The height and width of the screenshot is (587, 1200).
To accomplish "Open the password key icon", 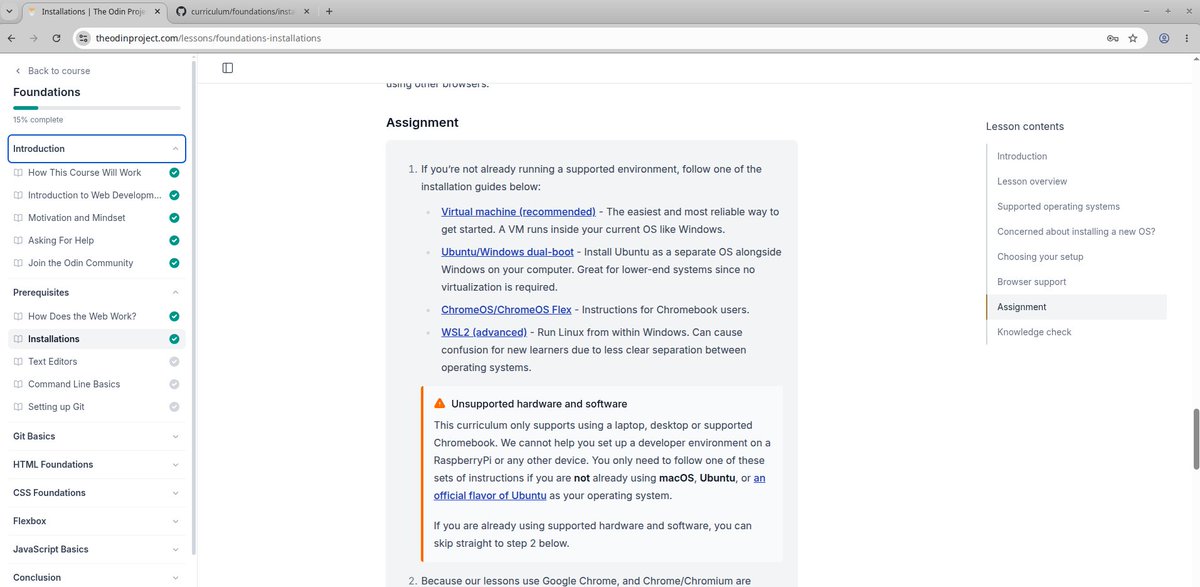I will (x=1112, y=38).
